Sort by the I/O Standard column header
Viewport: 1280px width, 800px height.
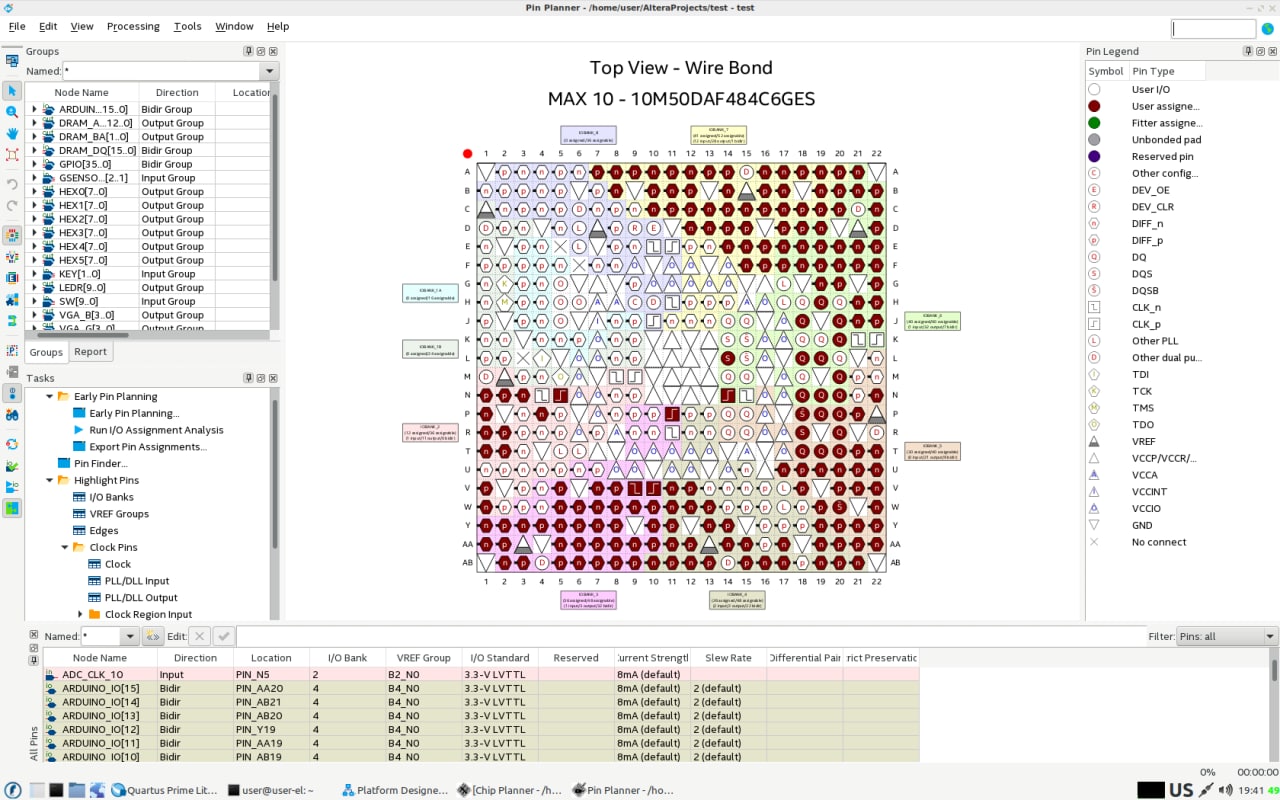pyautogui.click(x=500, y=657)
